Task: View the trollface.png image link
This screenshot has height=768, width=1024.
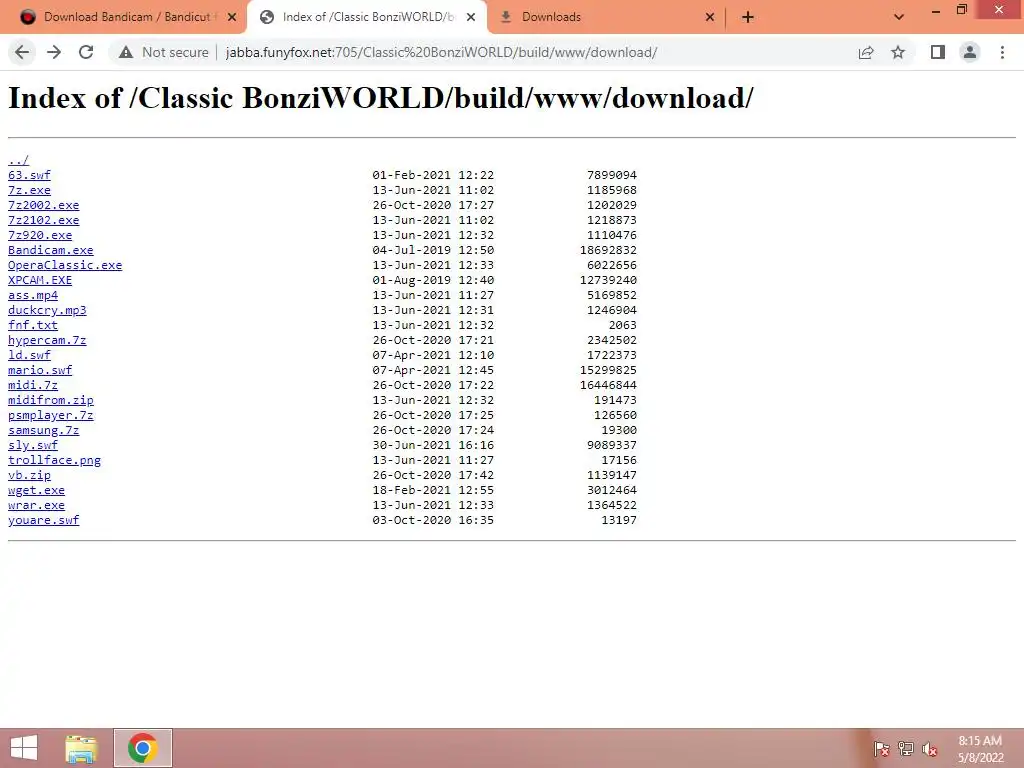Action: click(54, 460)
